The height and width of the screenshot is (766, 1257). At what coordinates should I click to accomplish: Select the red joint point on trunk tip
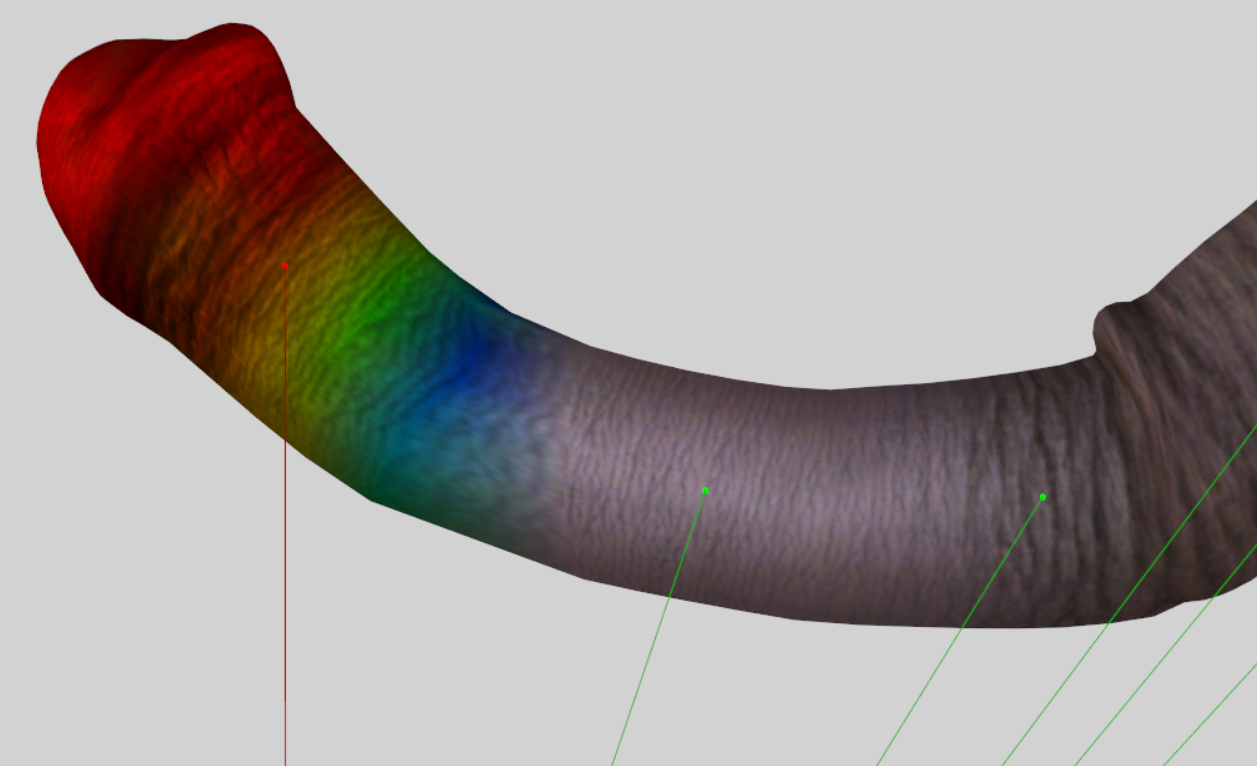[285, 266]
